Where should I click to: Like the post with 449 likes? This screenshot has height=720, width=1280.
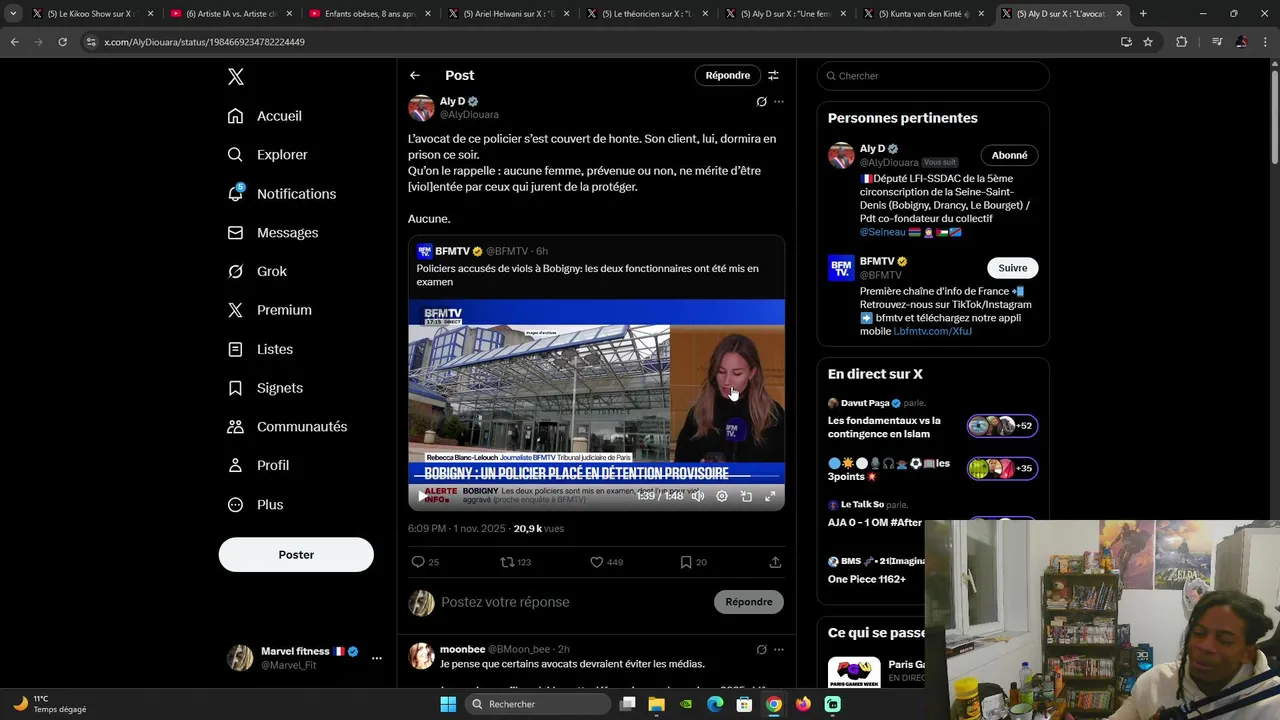tap(606, 562)
